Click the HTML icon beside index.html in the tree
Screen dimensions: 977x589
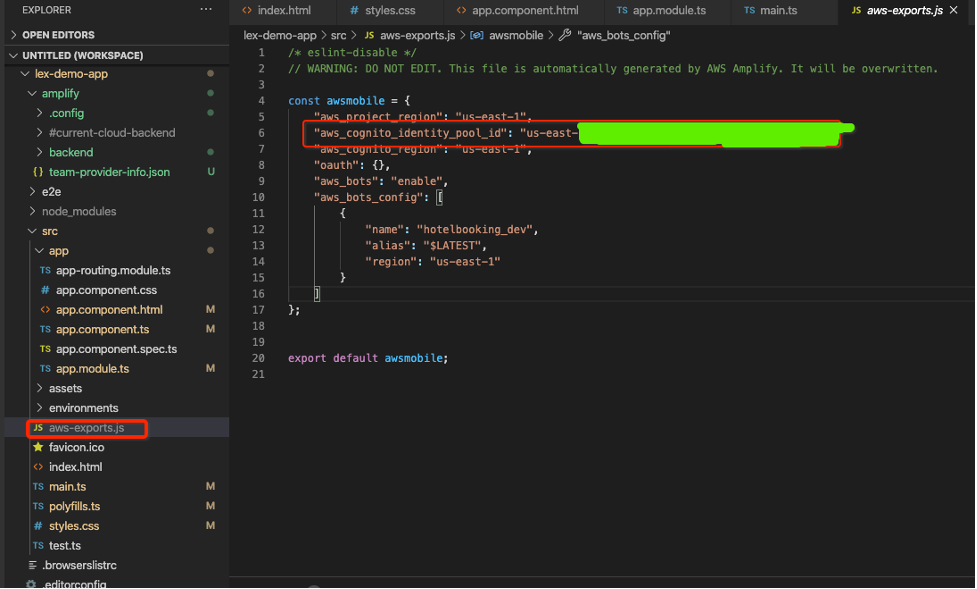[38, 467]
